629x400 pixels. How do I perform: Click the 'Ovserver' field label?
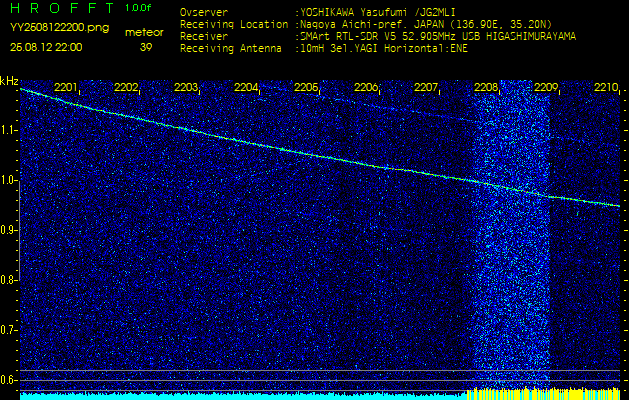(x=204, y=12)
